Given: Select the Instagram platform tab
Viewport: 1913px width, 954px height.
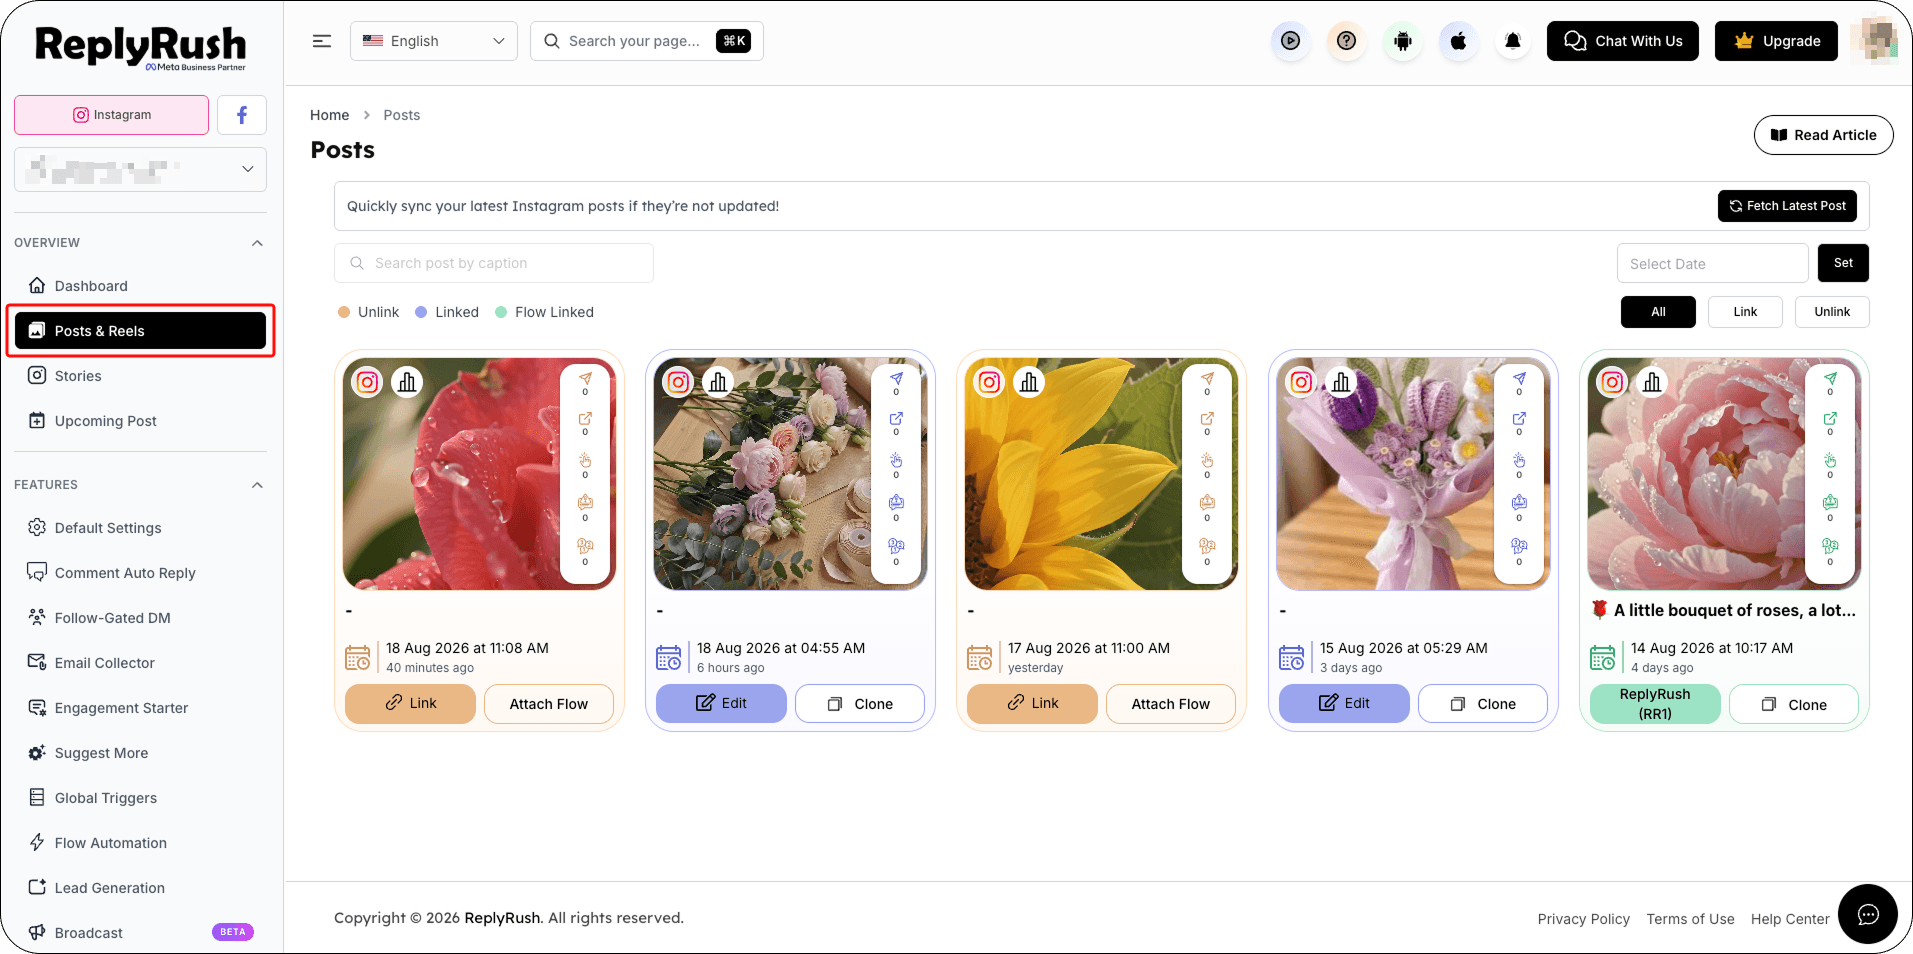Looking at the screenshot, I should (112, 115).
